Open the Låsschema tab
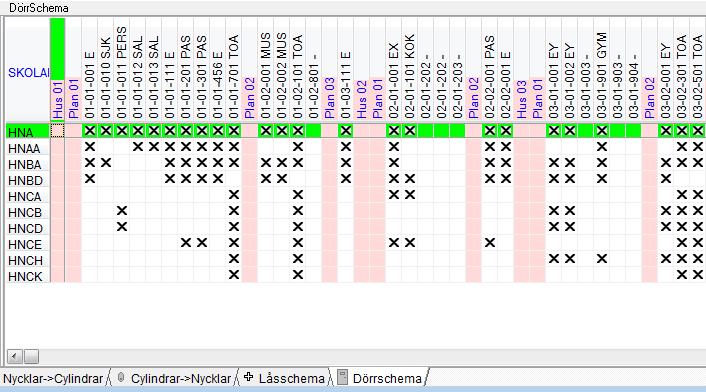 [291, 378]
